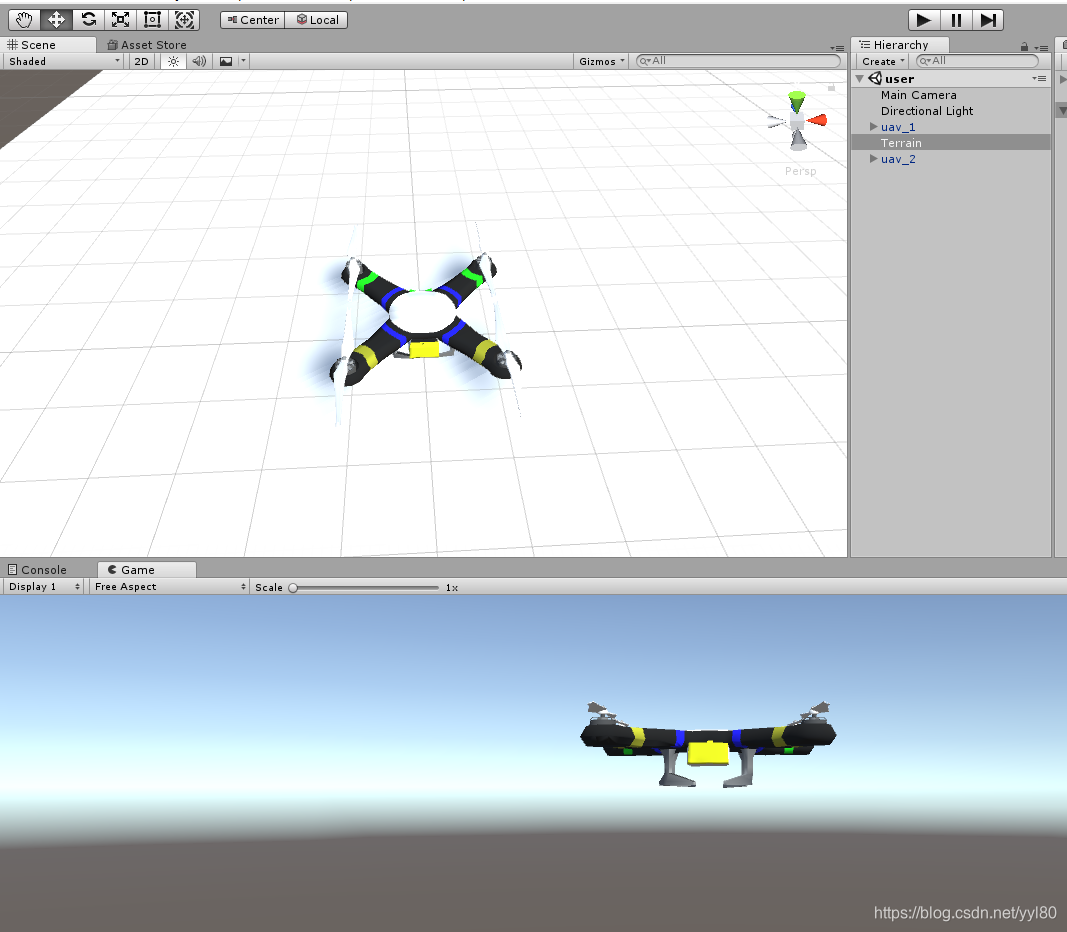Select the Hand tool
This screenshot has width=1067, height=932.
24,20
